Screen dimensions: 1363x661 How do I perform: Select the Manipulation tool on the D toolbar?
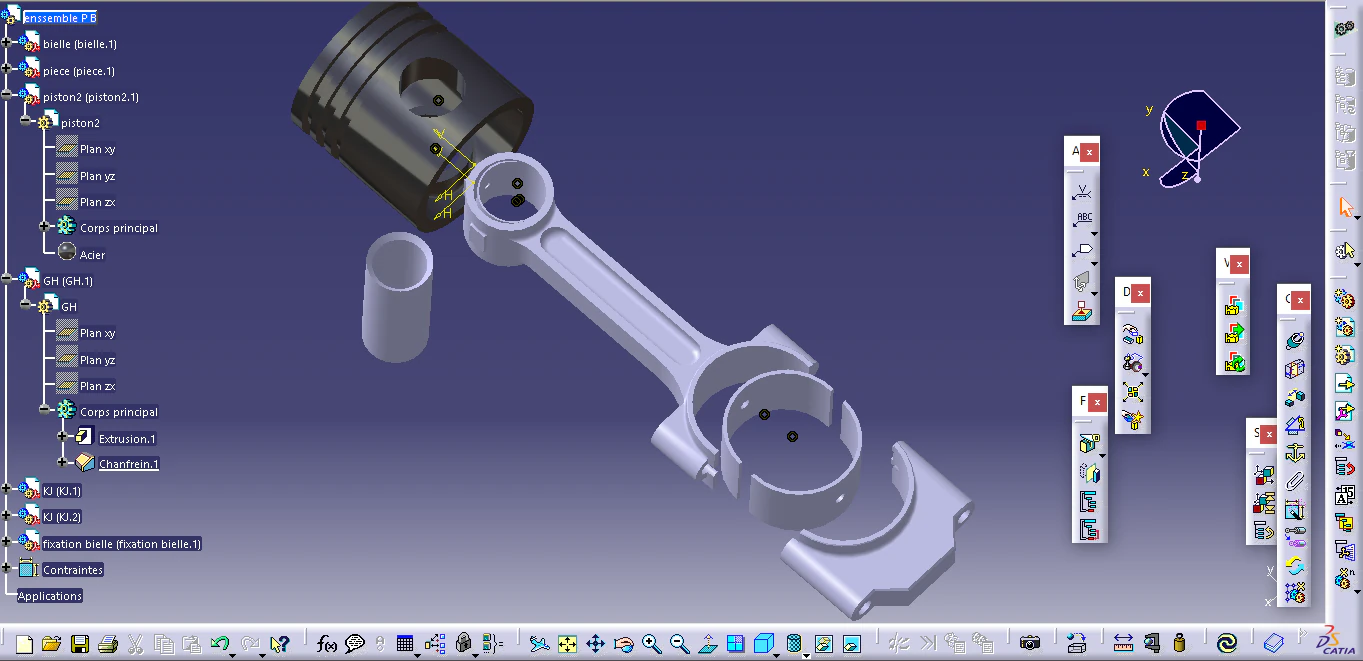point(1131,333)
